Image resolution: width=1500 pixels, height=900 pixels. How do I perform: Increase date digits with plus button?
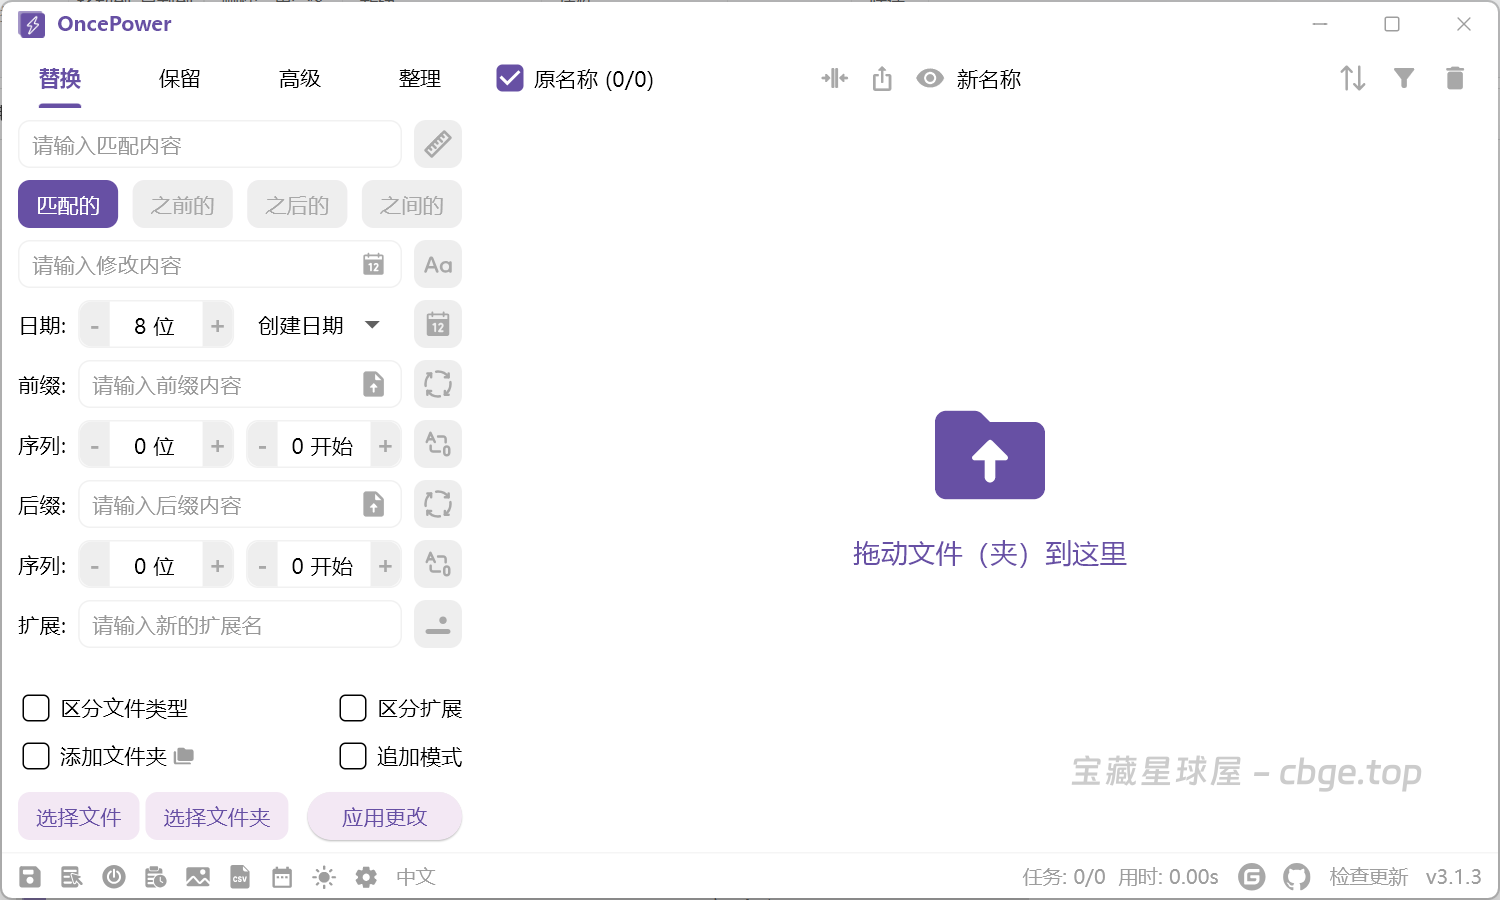click(217, 326)
